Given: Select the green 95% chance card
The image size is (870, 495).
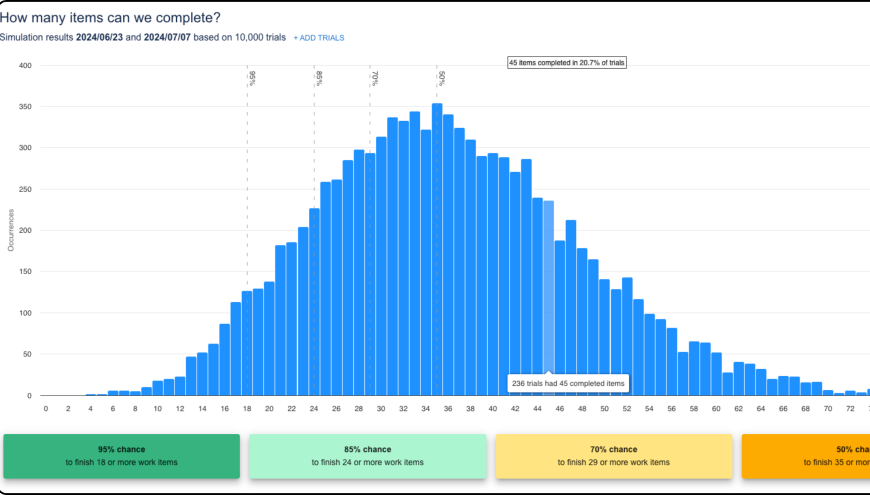Looking at the screenshot, I should click(121, 456).
